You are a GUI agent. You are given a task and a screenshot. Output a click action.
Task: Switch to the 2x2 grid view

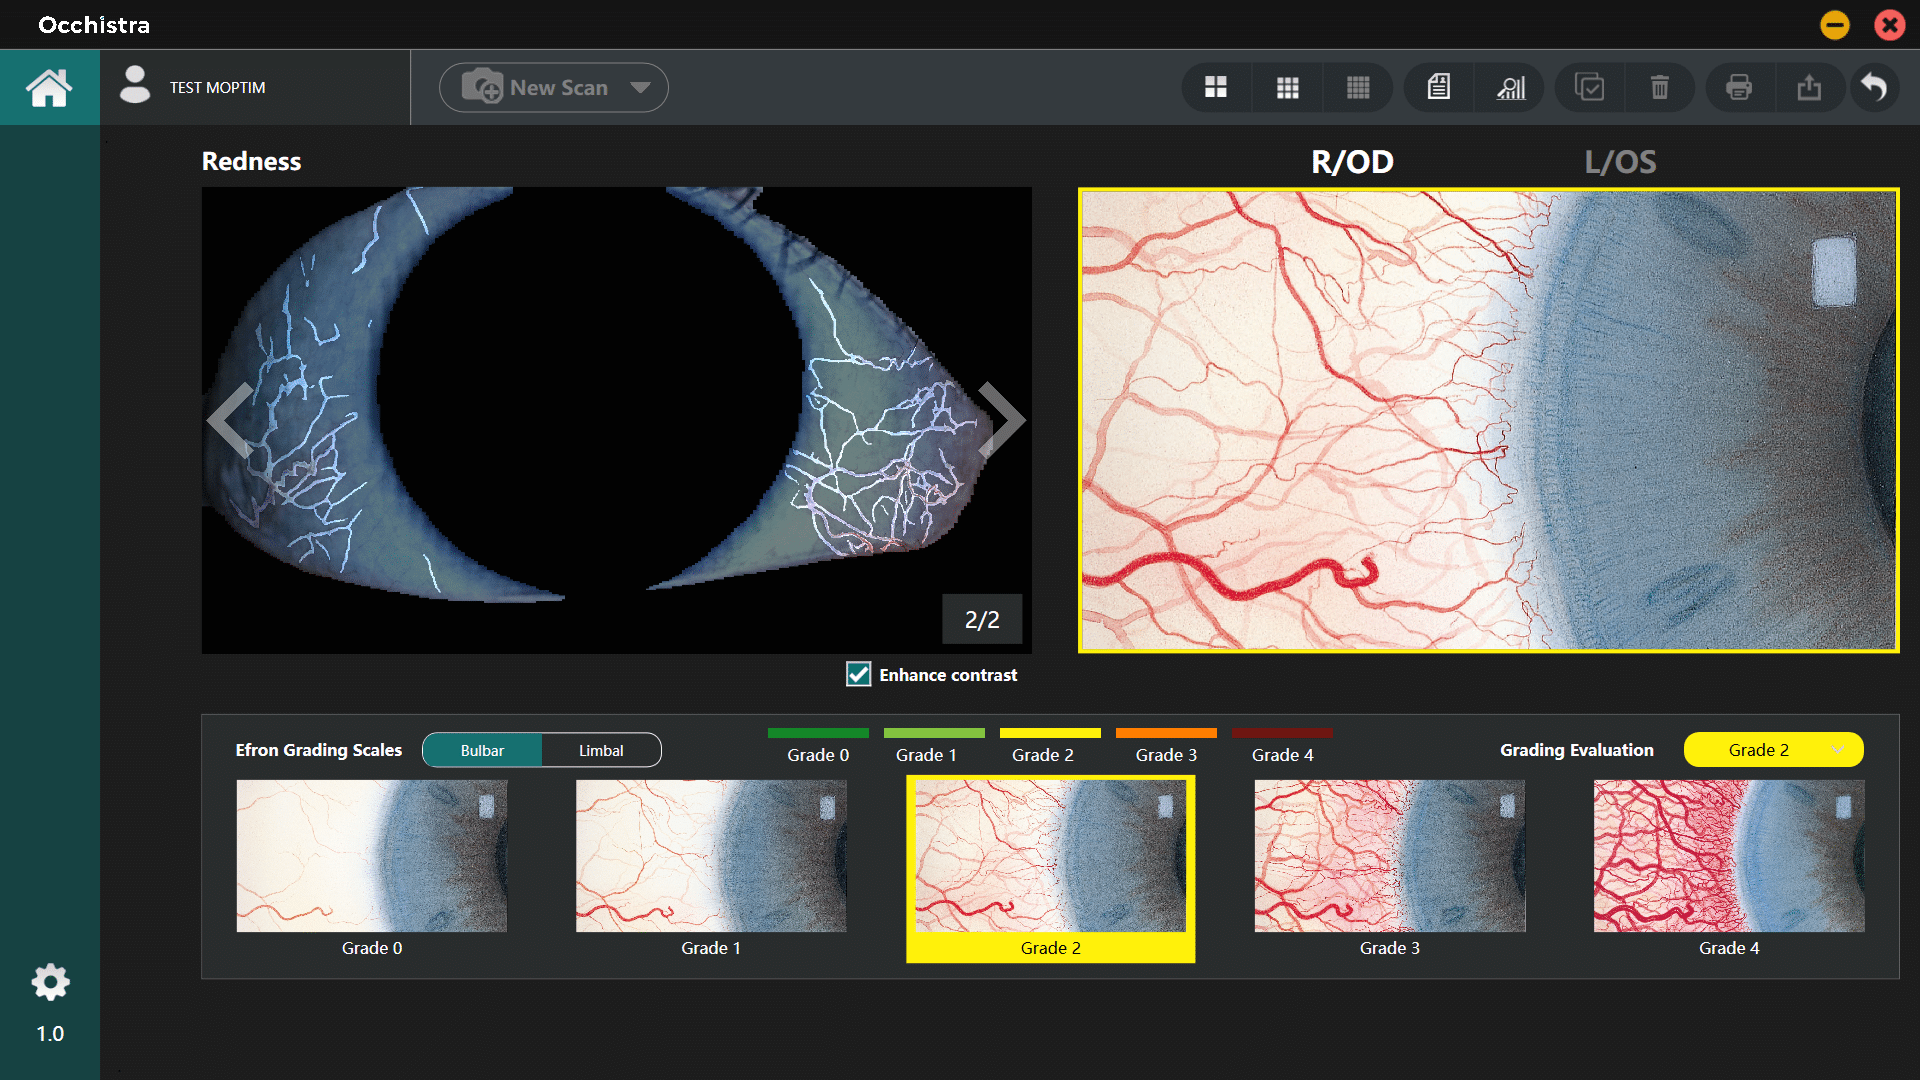(x=1216, y=88)
